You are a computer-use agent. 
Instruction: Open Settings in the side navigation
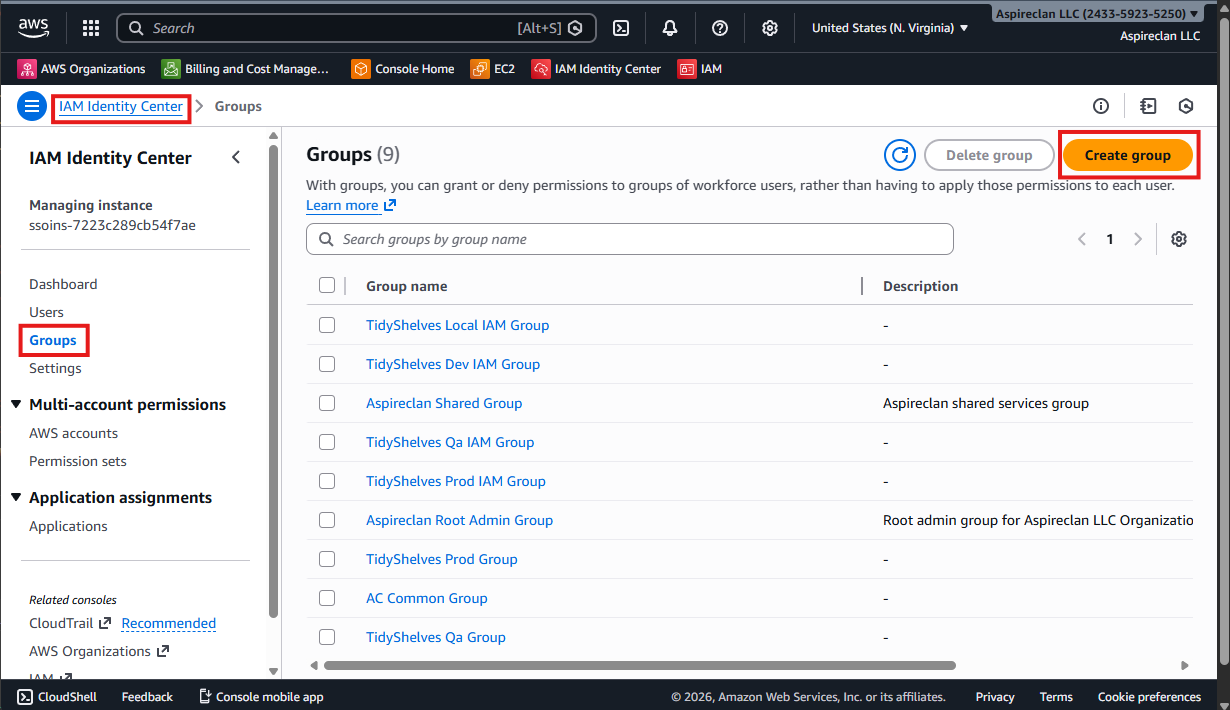click(55, 368)
